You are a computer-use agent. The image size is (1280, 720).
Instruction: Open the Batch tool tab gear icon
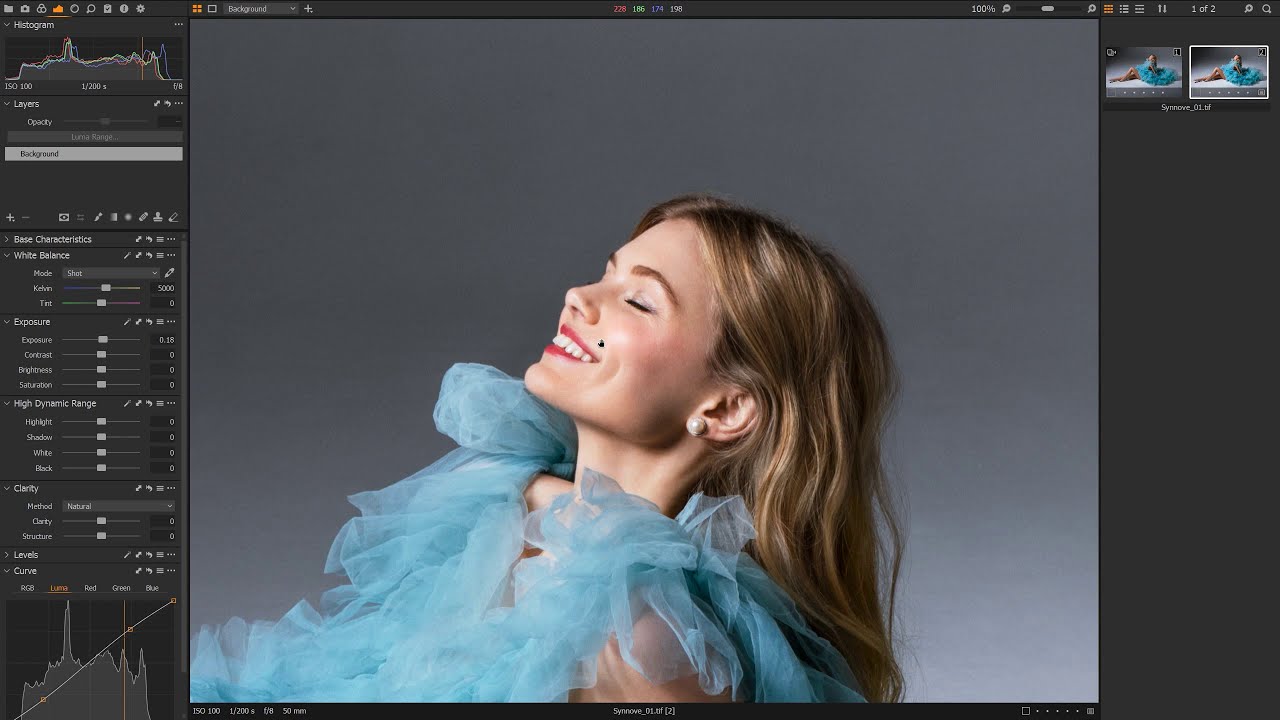[140, 8]
